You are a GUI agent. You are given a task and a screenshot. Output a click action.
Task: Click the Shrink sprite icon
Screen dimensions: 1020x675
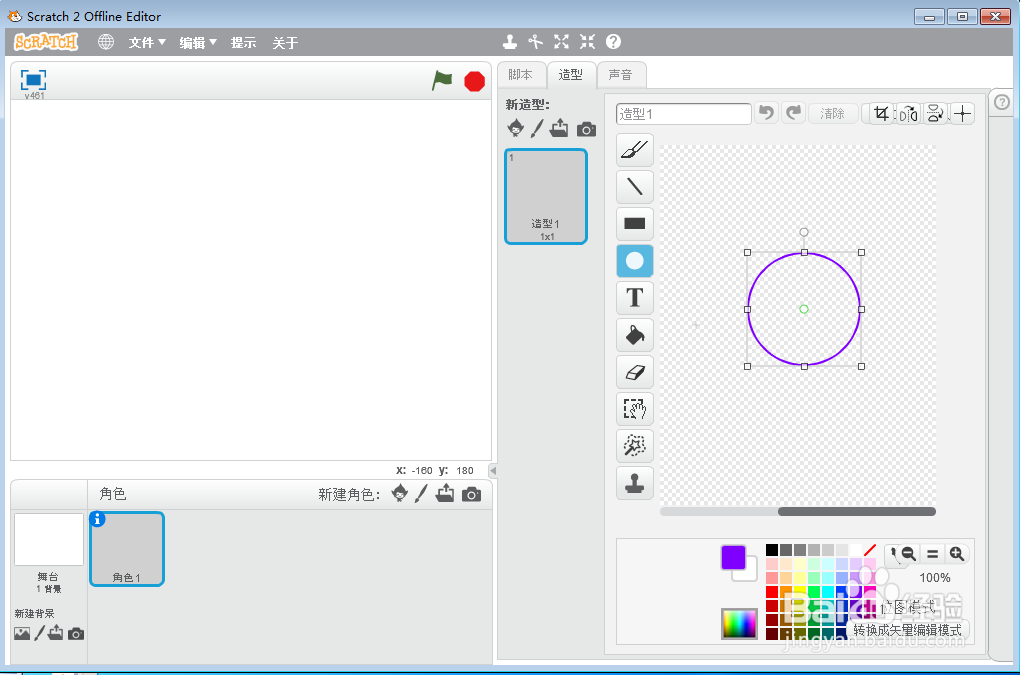pos(587,42)
